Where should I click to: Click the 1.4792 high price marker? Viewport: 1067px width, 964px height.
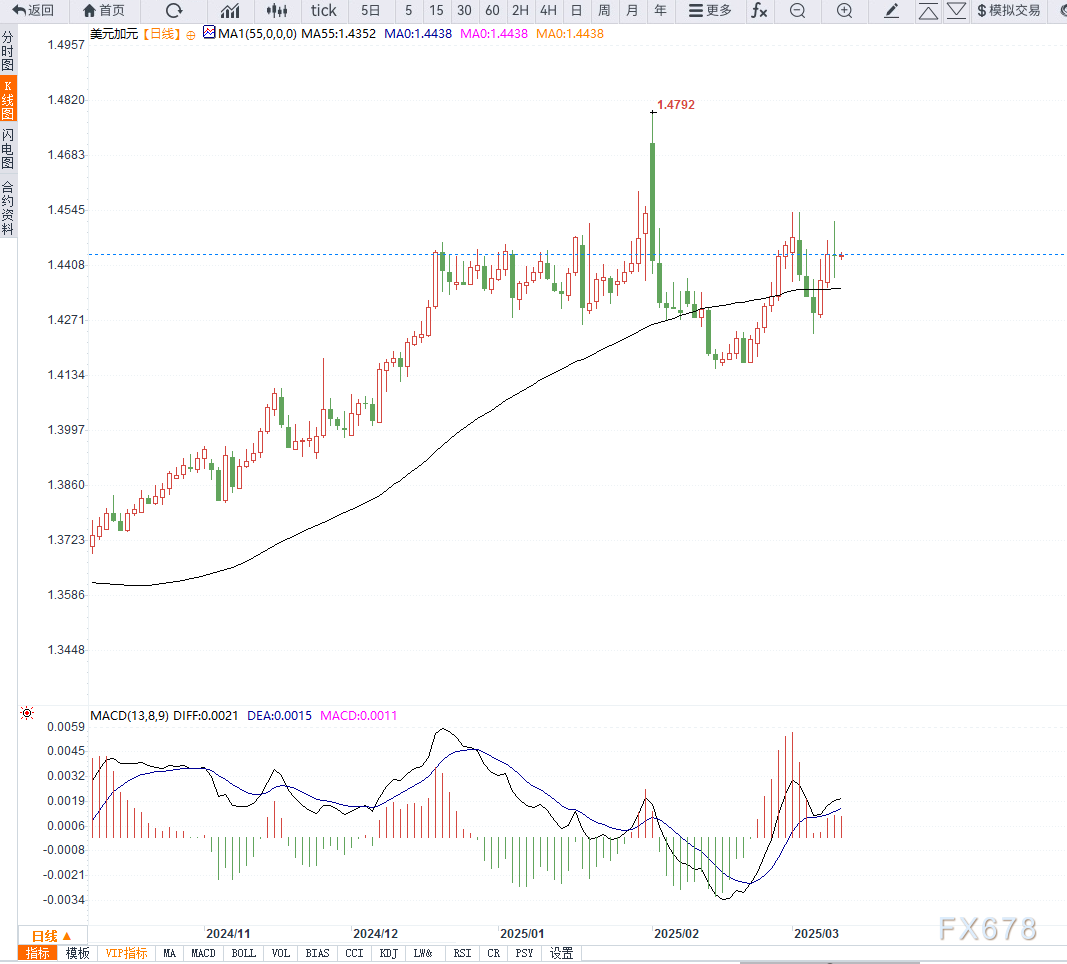(676, 105)
